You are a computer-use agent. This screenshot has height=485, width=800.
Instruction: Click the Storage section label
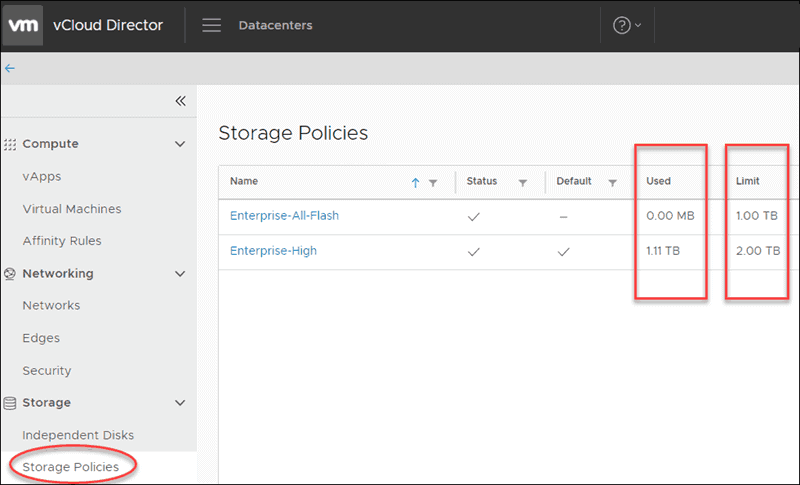(46, 402)
